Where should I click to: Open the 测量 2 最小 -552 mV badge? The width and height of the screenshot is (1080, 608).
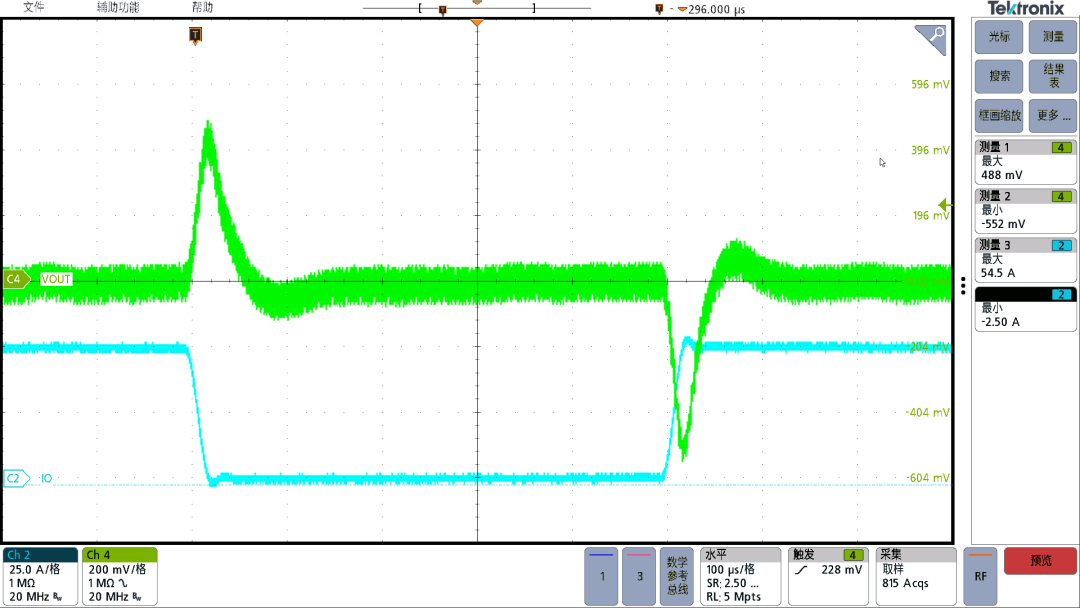(x=1026, y=210)
